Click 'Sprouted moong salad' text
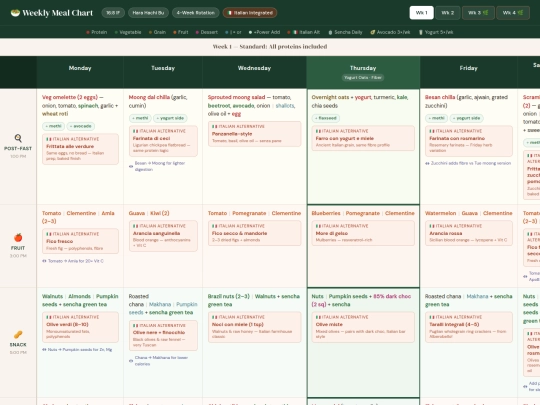 (x=236, y=97)
